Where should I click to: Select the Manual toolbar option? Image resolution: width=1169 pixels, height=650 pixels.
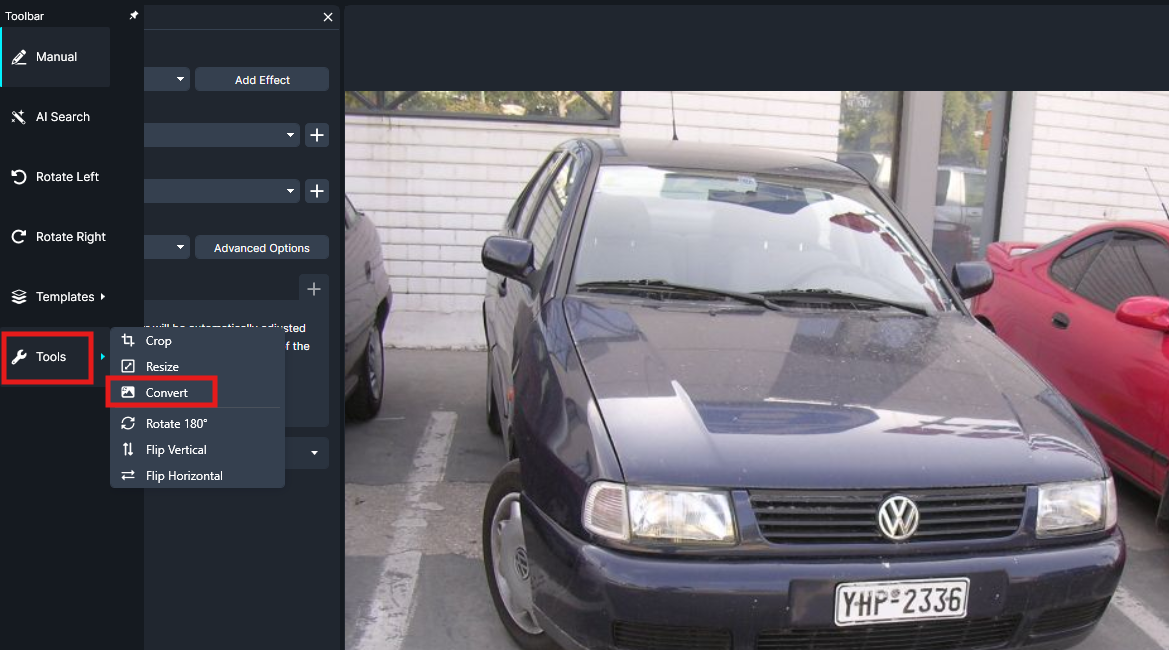point(55,57)
